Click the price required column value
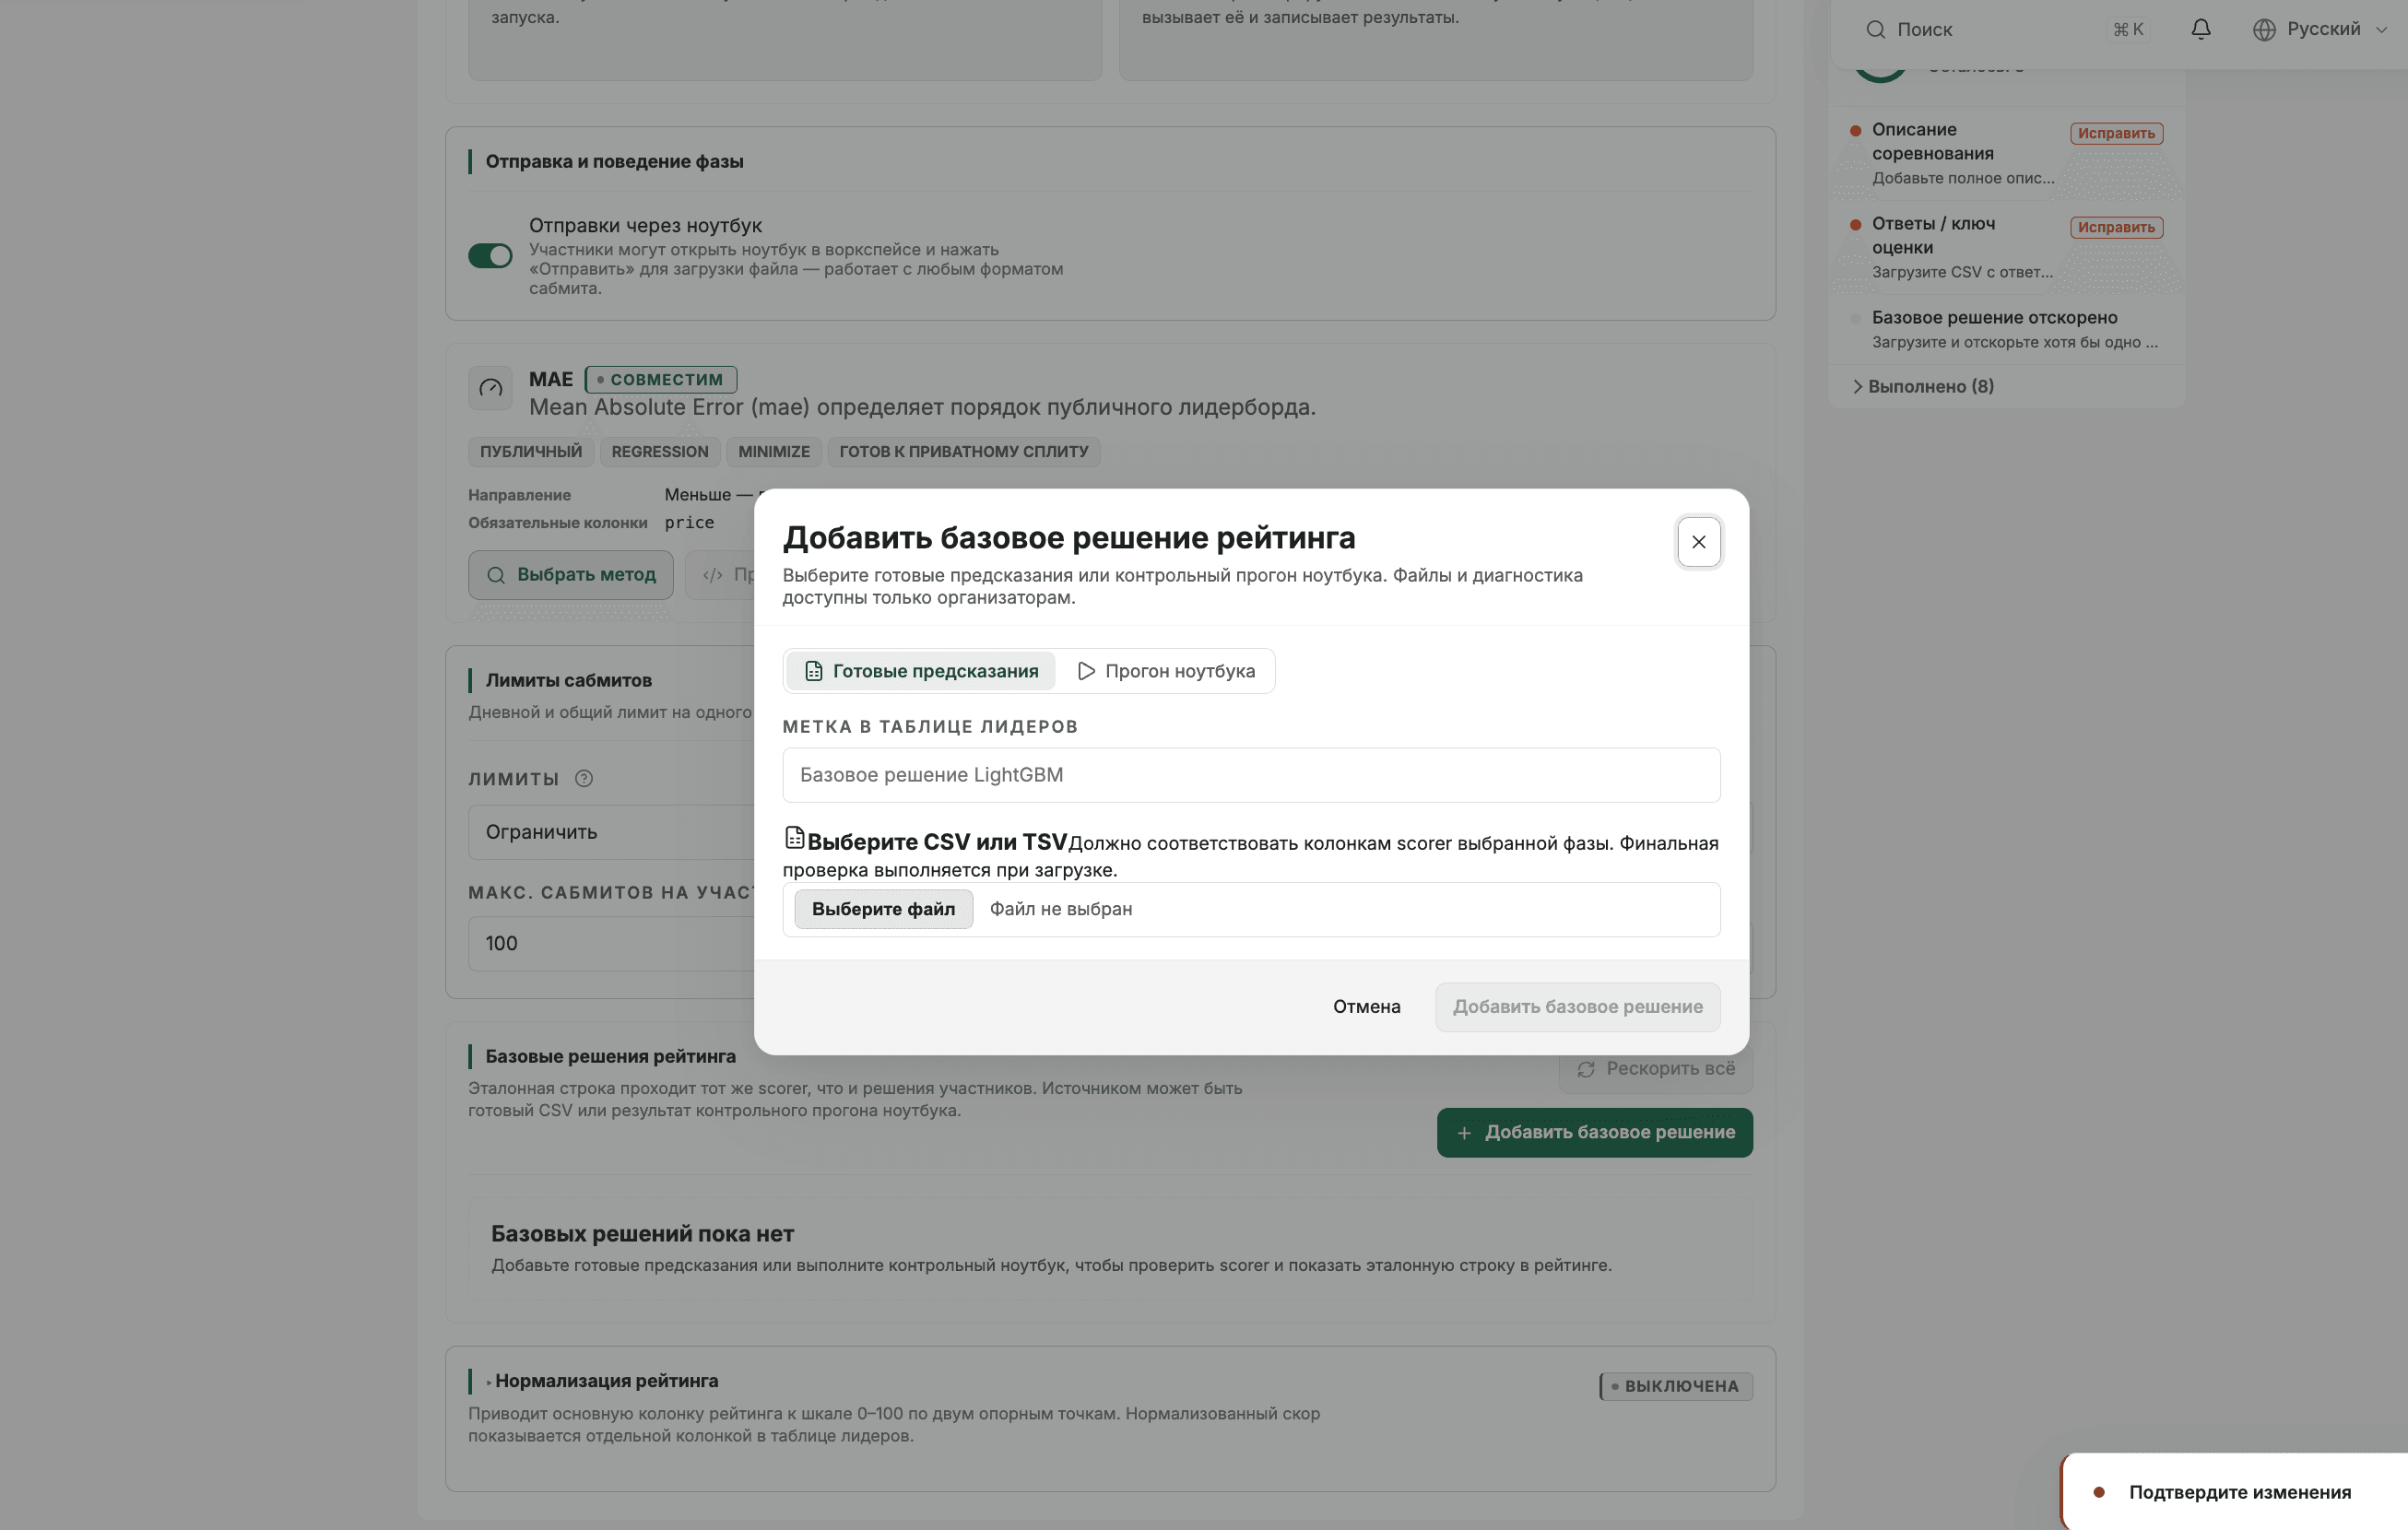 [689, 522]
